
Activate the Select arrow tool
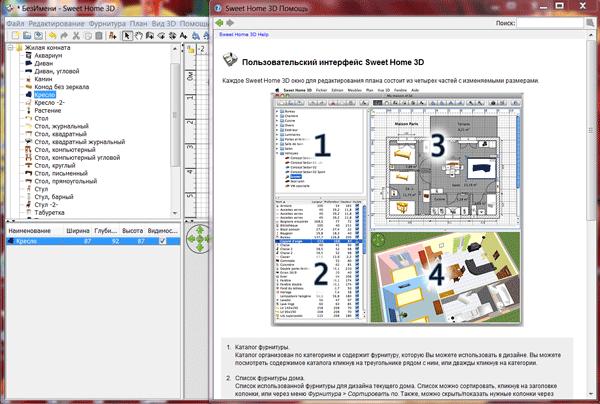tap(127, 36)
